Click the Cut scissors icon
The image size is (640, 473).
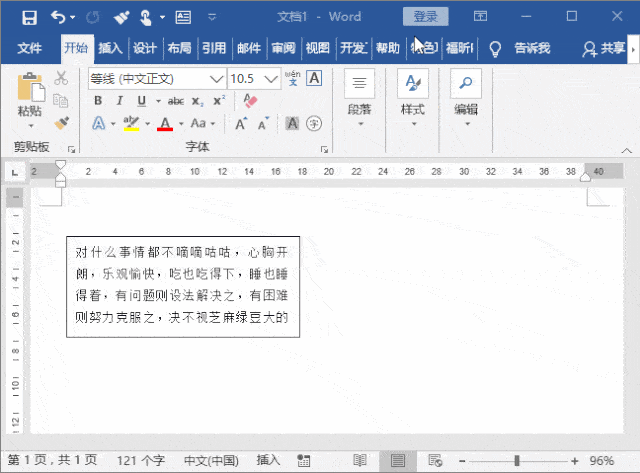tap(61, 78)
